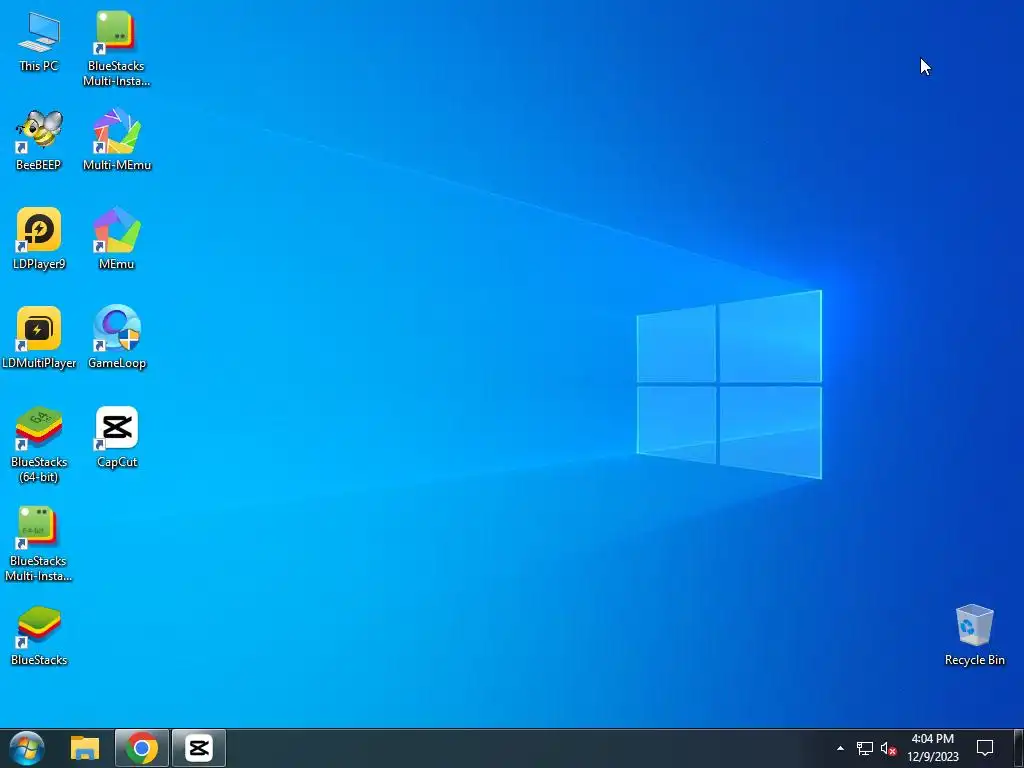Select the top BlueStacks Multi-Instance shortcut beside This PC
The height and width of the screenshot is (768, 1024).
tap(116, 49)
